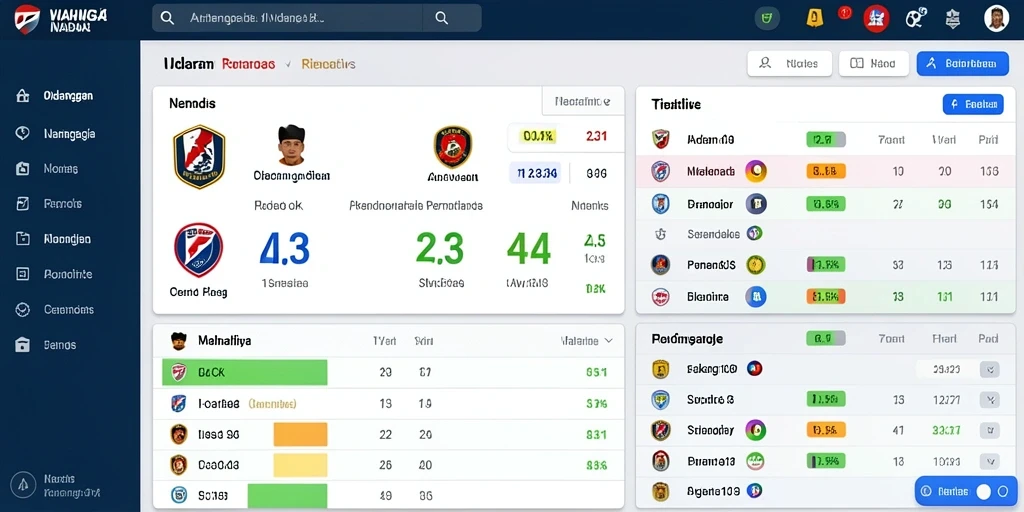Open Oldanggan in the sidebar
The width and height of the screenshot is (1024, 512).
[68, 96]
